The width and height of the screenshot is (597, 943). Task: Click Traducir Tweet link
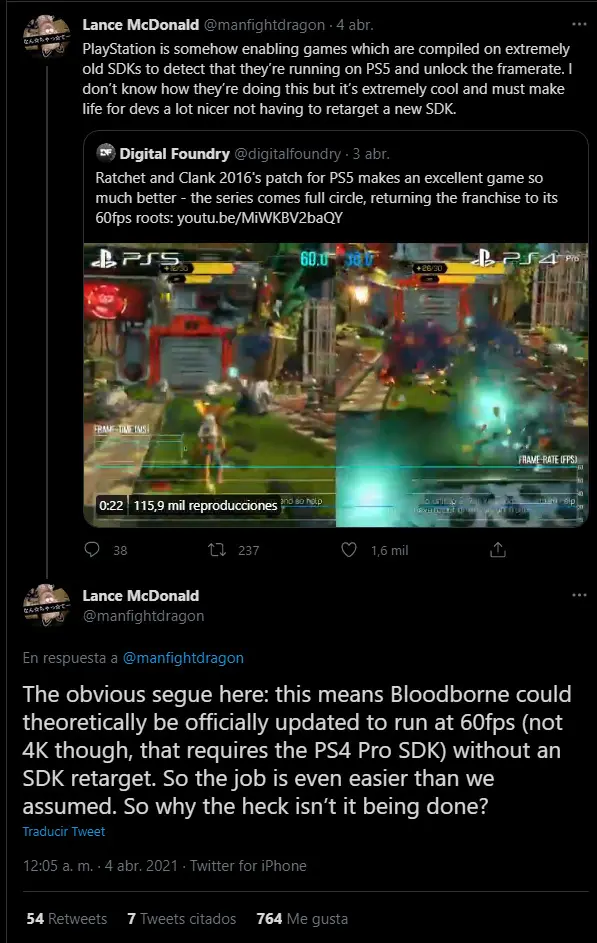coord(64,832)
